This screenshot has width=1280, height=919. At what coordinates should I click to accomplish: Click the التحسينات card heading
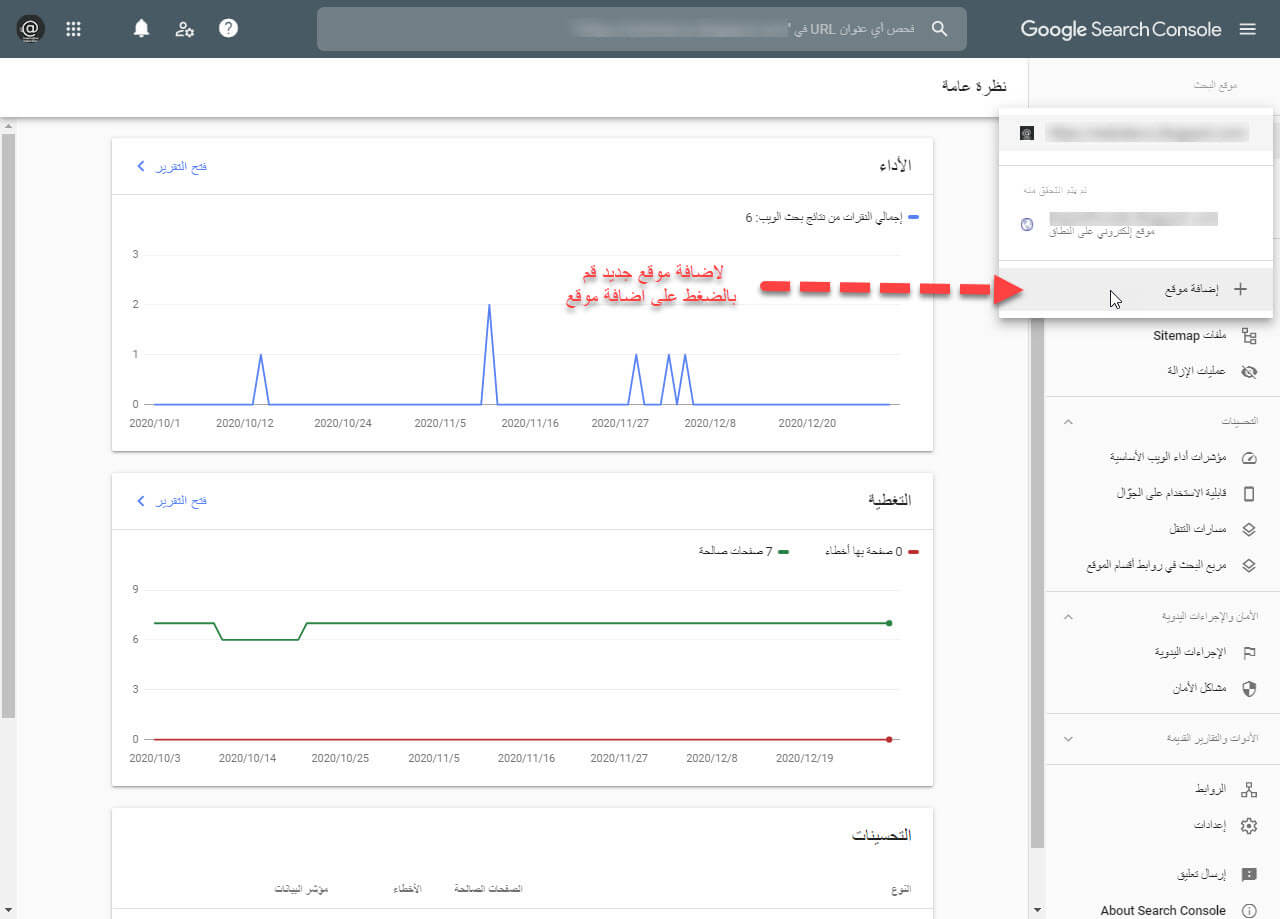tap(881, 835)
